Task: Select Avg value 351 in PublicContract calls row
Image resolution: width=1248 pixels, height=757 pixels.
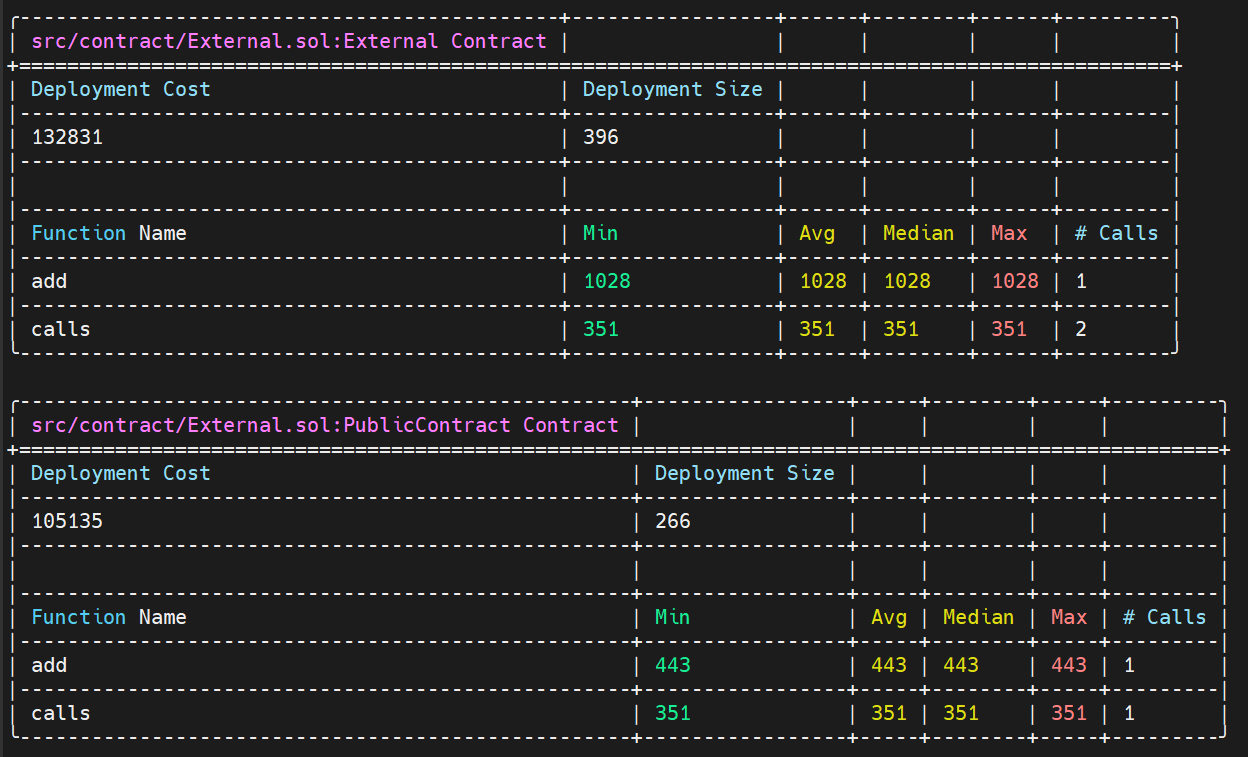Action: [889, 713]
